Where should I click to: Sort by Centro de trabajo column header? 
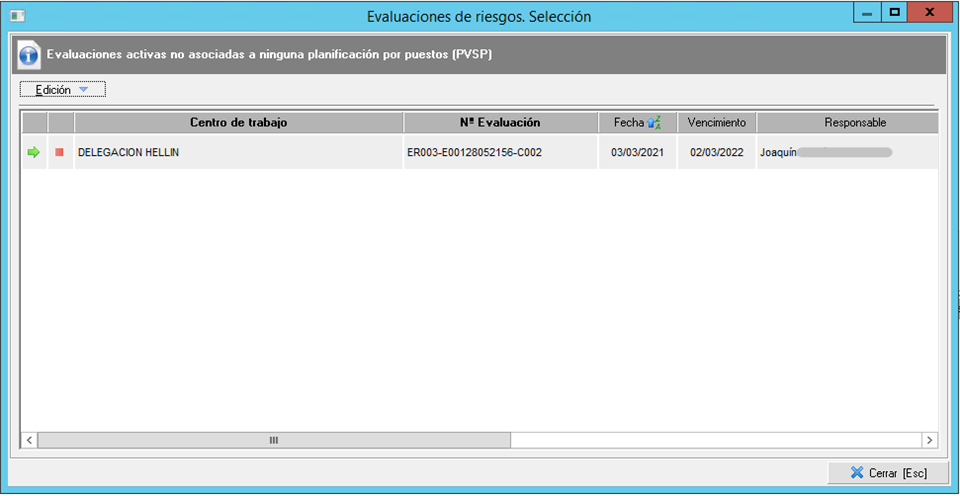[x=238, y=123]
